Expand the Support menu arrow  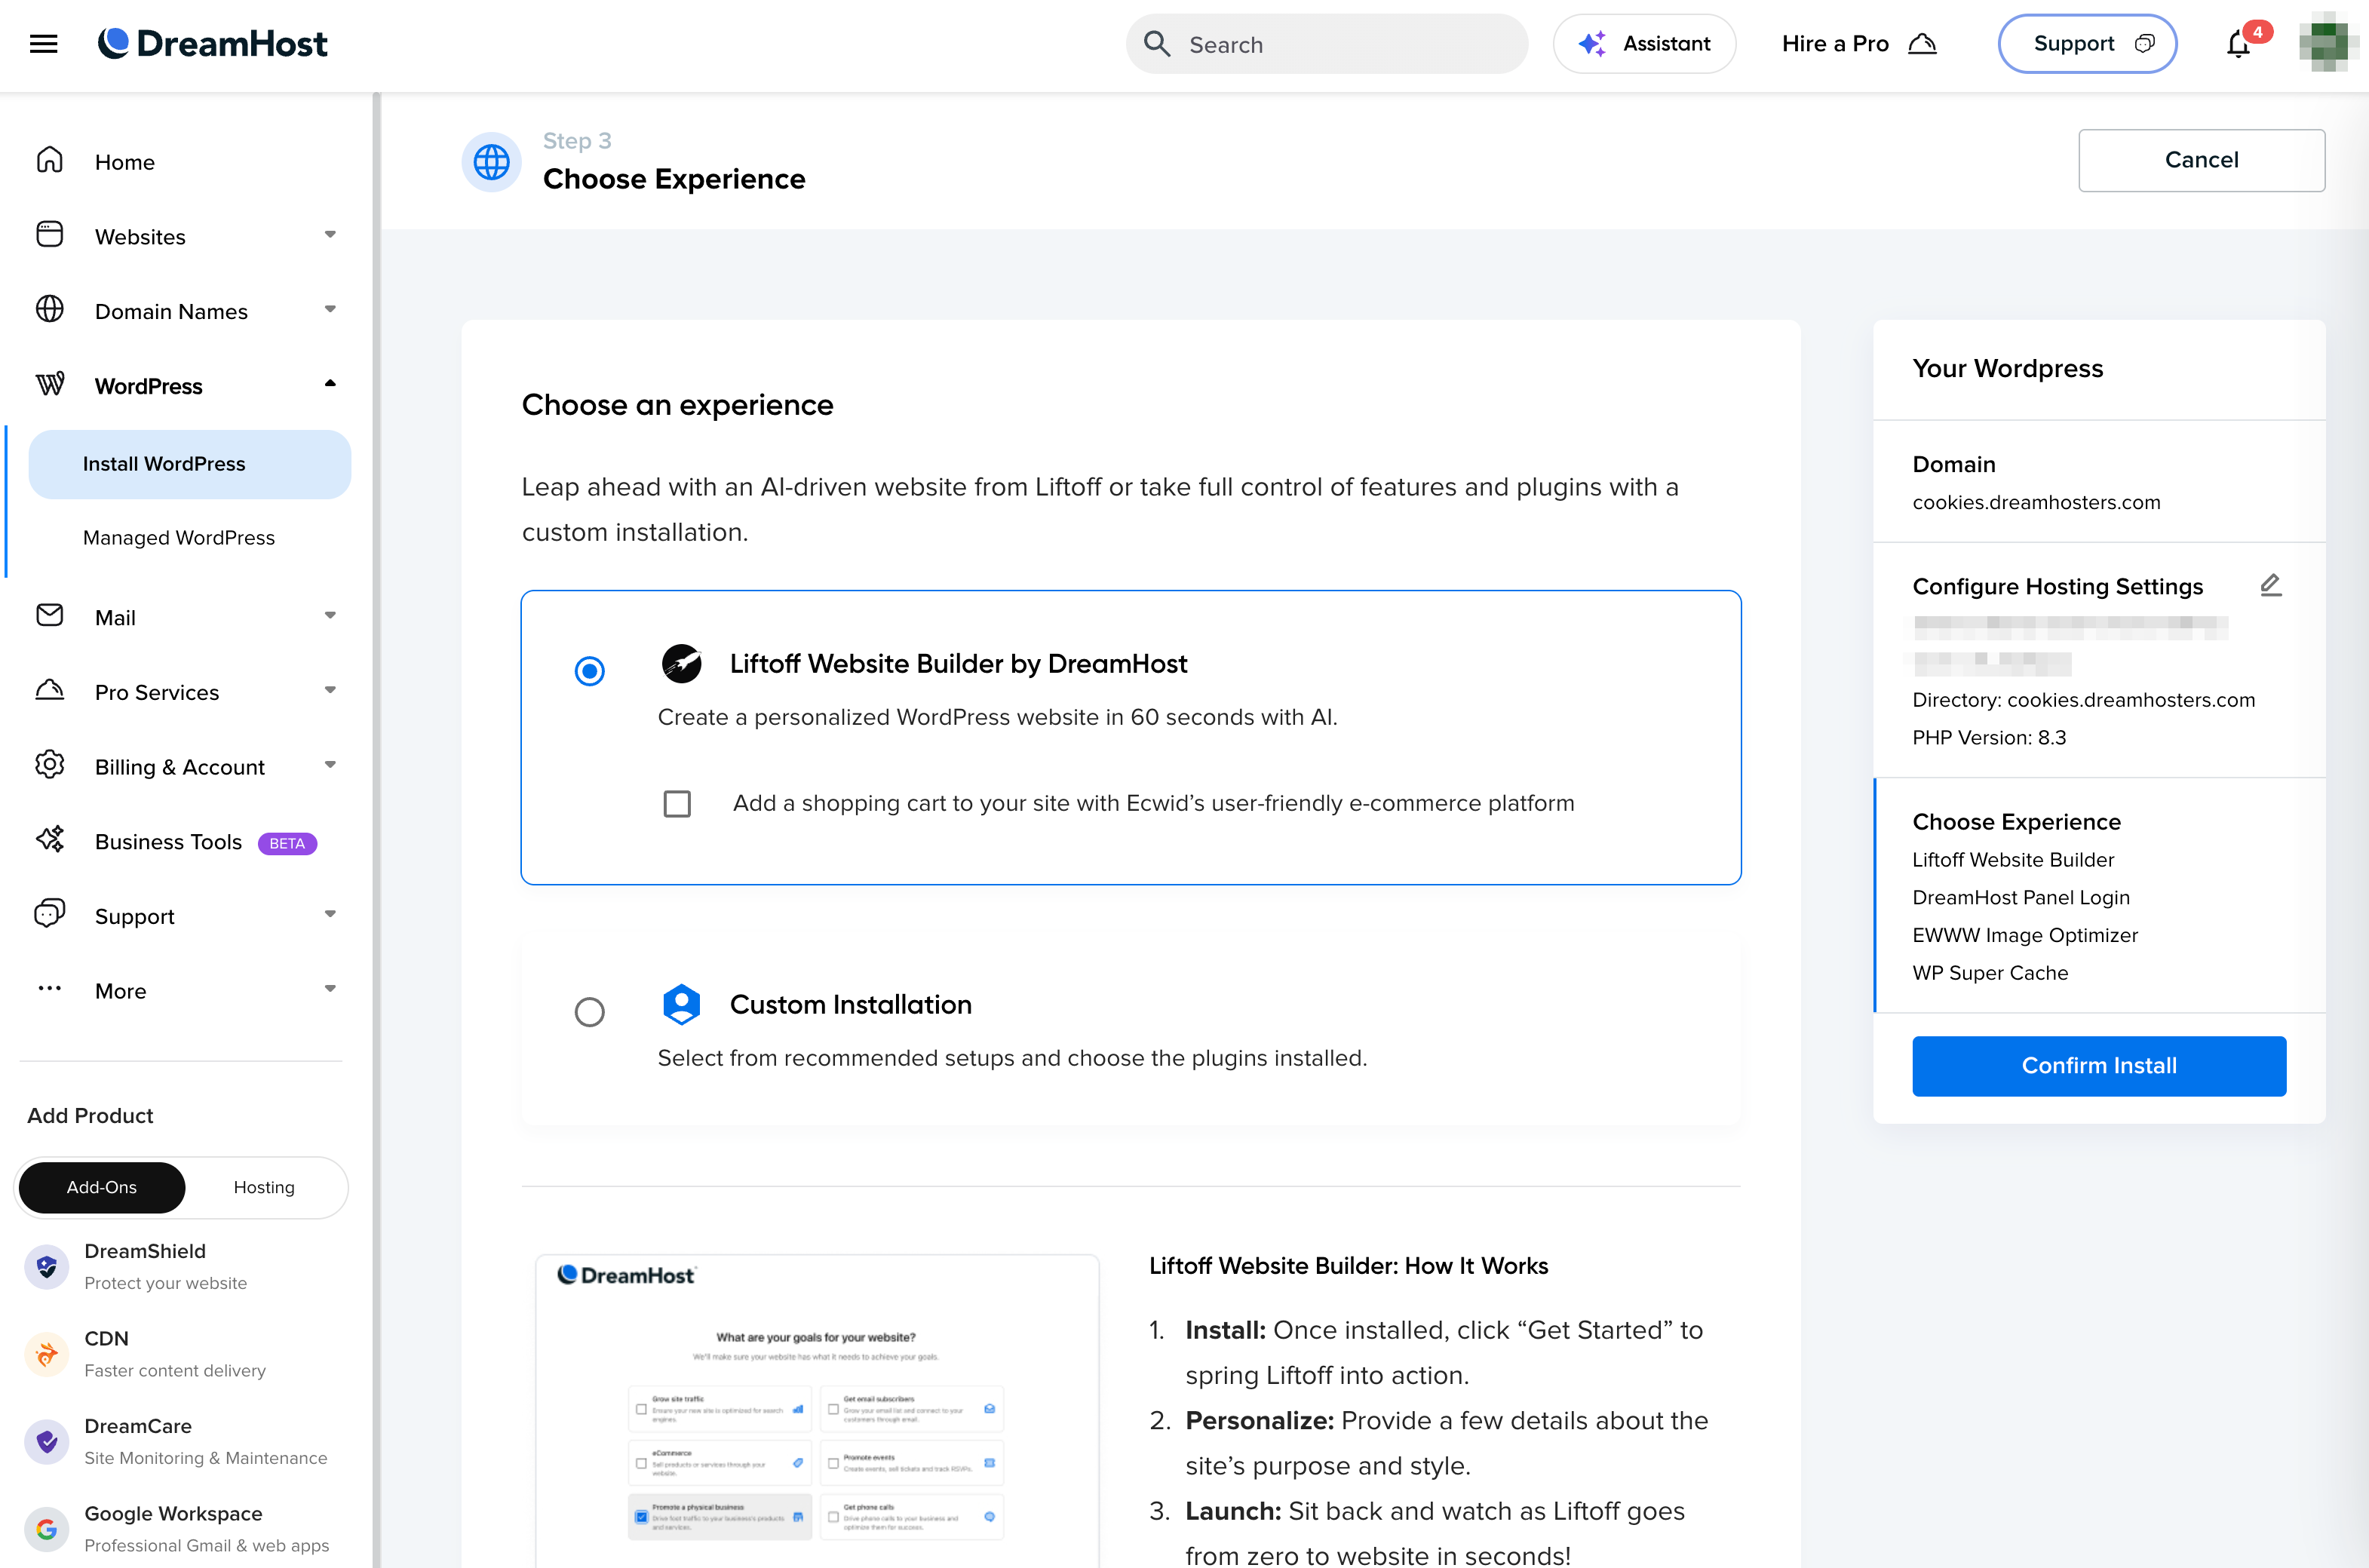point(330,914)
